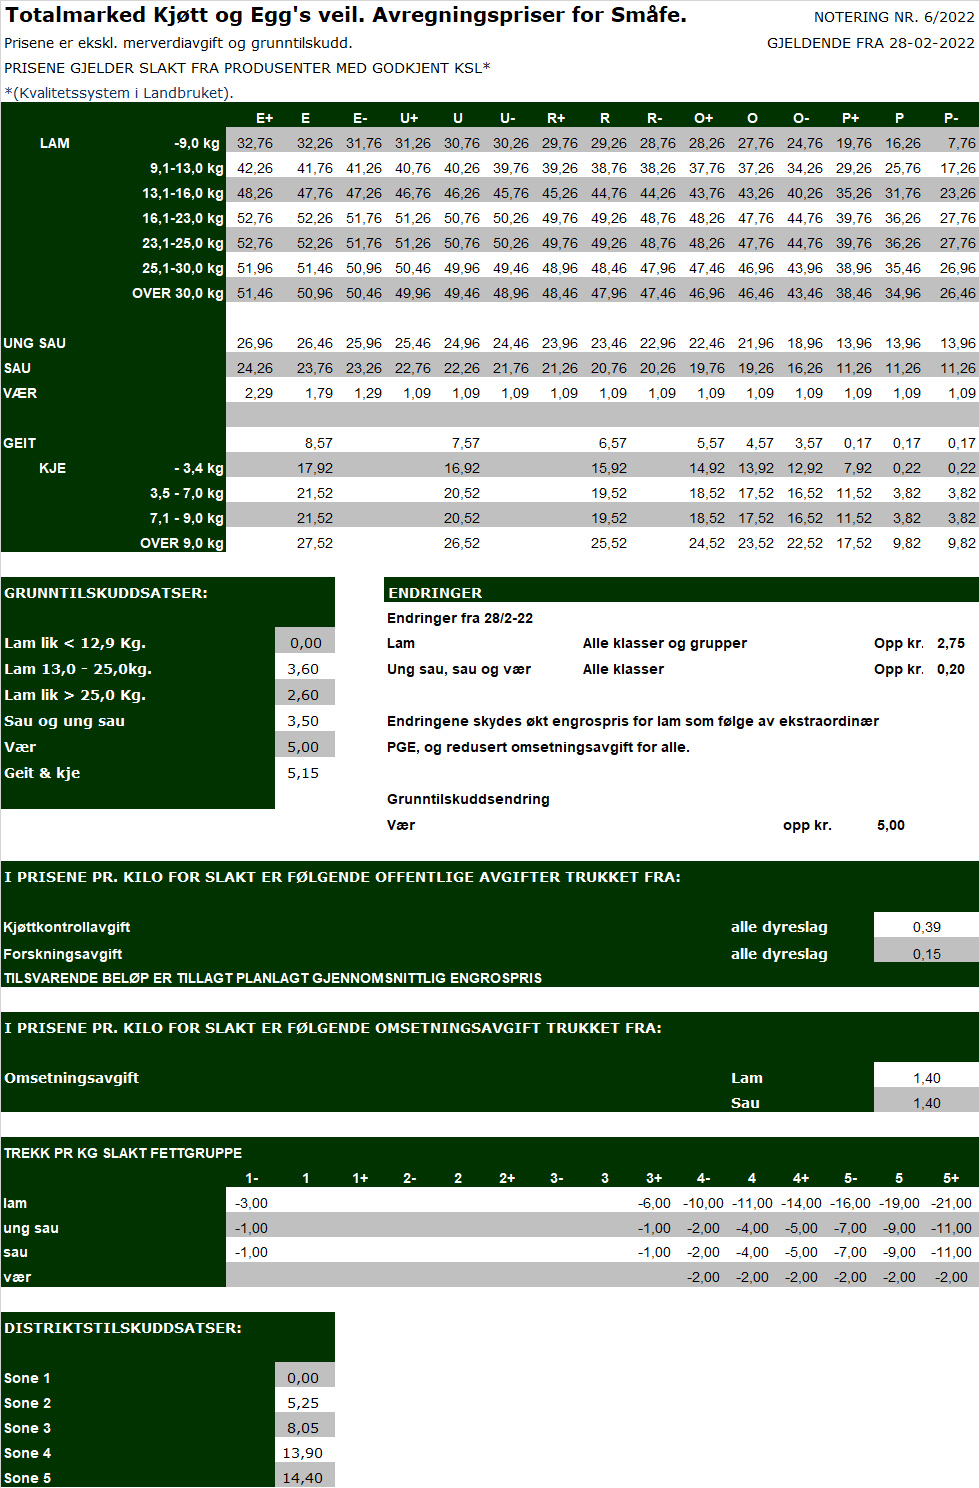Click LAM -9,0 kg E+ value 32,76
The image size is (979, 1488).
[x=255, y=143]
